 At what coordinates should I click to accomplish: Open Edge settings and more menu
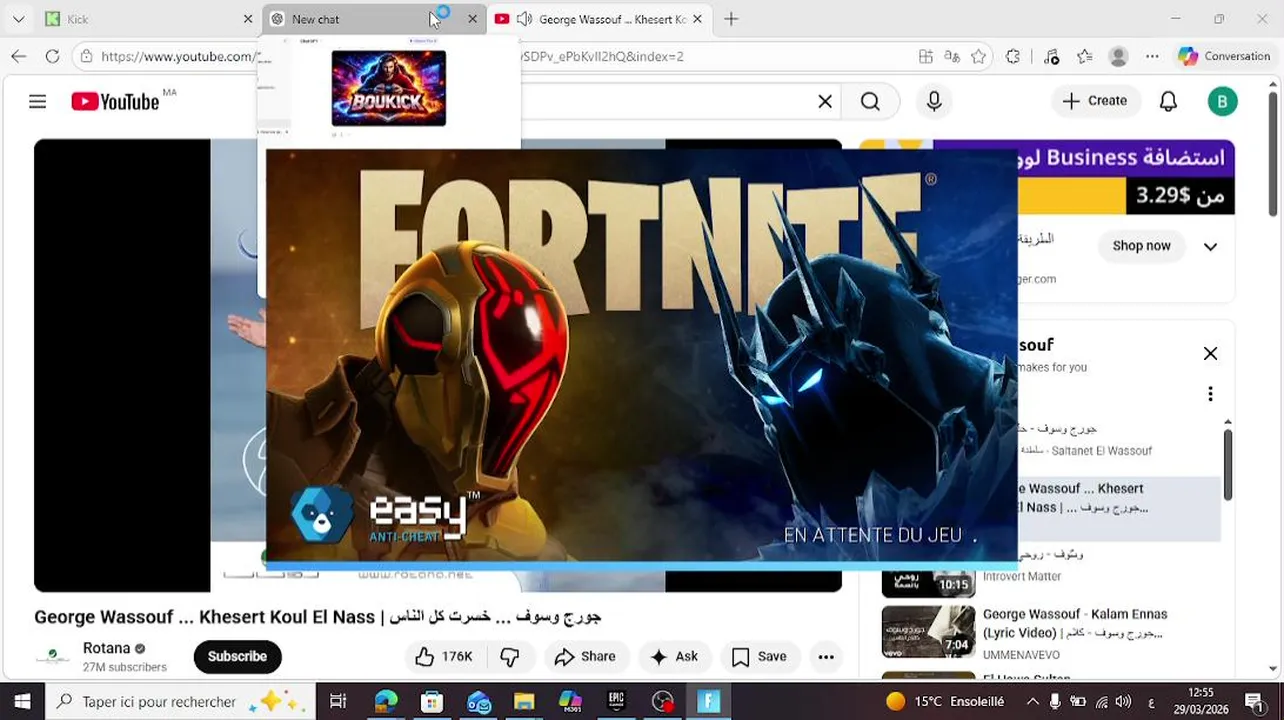[x=1153, y=57]
